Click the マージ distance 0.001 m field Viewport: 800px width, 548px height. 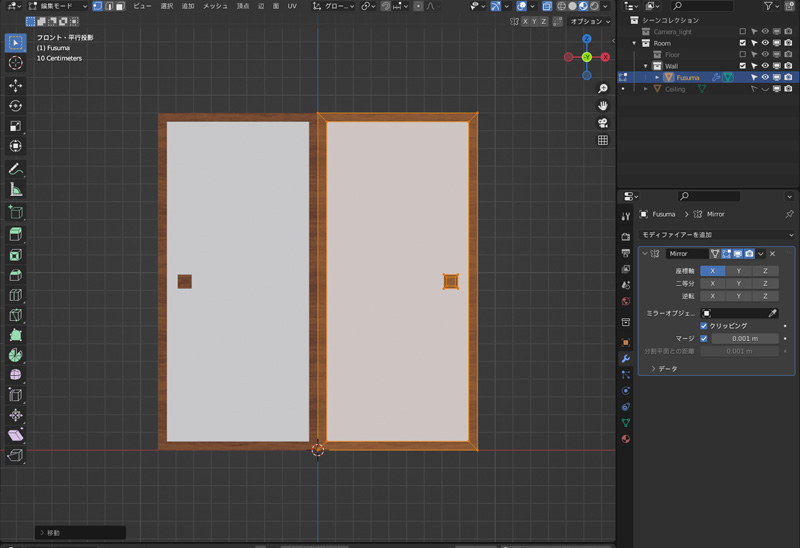click(x=744, y=338)
